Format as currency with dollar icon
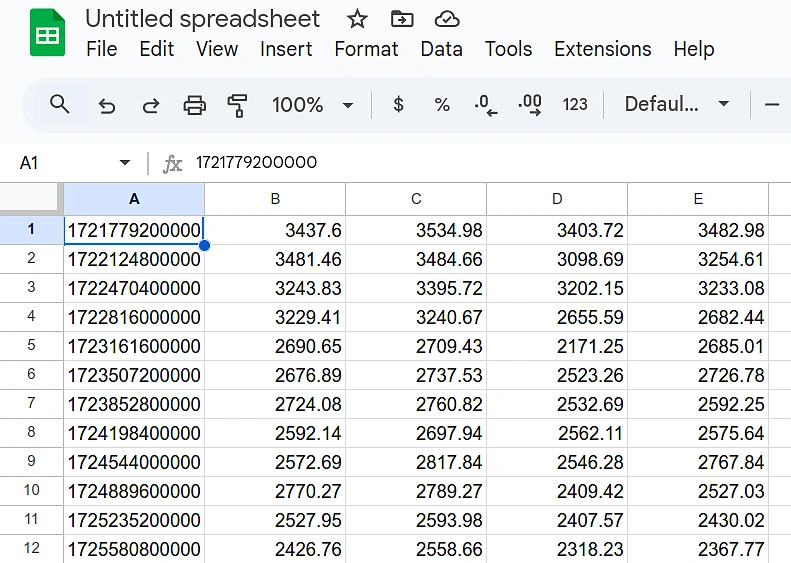791x563 pixels. 398,105
